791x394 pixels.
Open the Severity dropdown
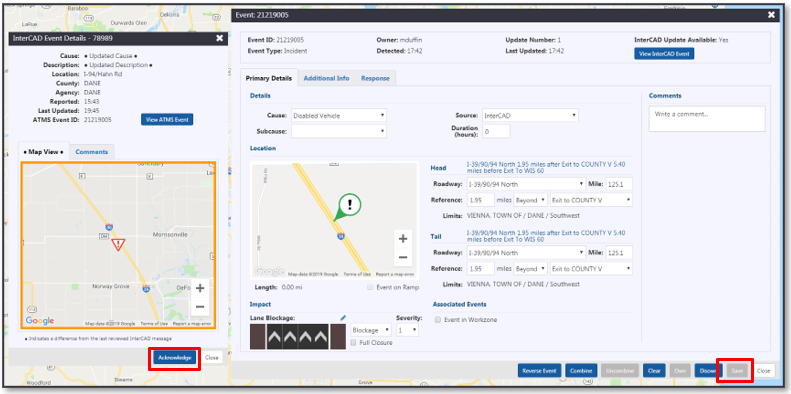tap(408, 330)
